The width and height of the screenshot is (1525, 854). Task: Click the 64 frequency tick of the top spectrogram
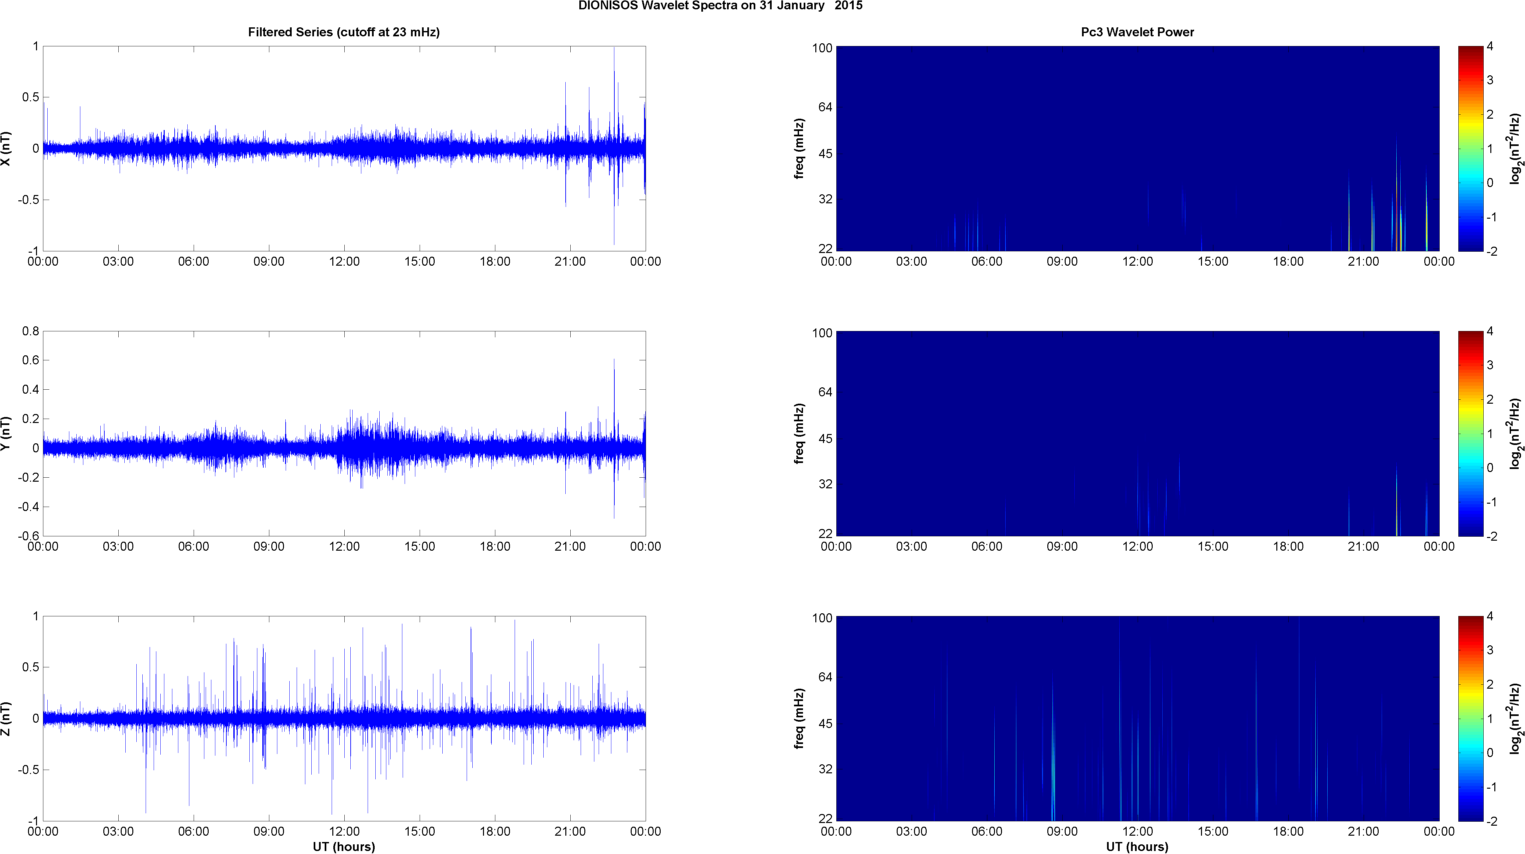[x=825, y=107]
